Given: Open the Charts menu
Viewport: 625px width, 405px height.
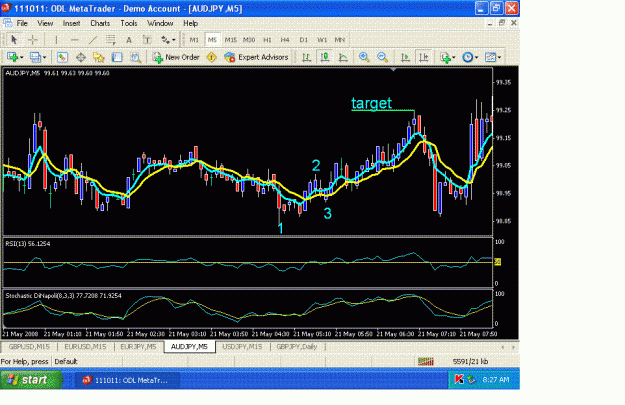Looking at the screenshot, I should (100, 24).
